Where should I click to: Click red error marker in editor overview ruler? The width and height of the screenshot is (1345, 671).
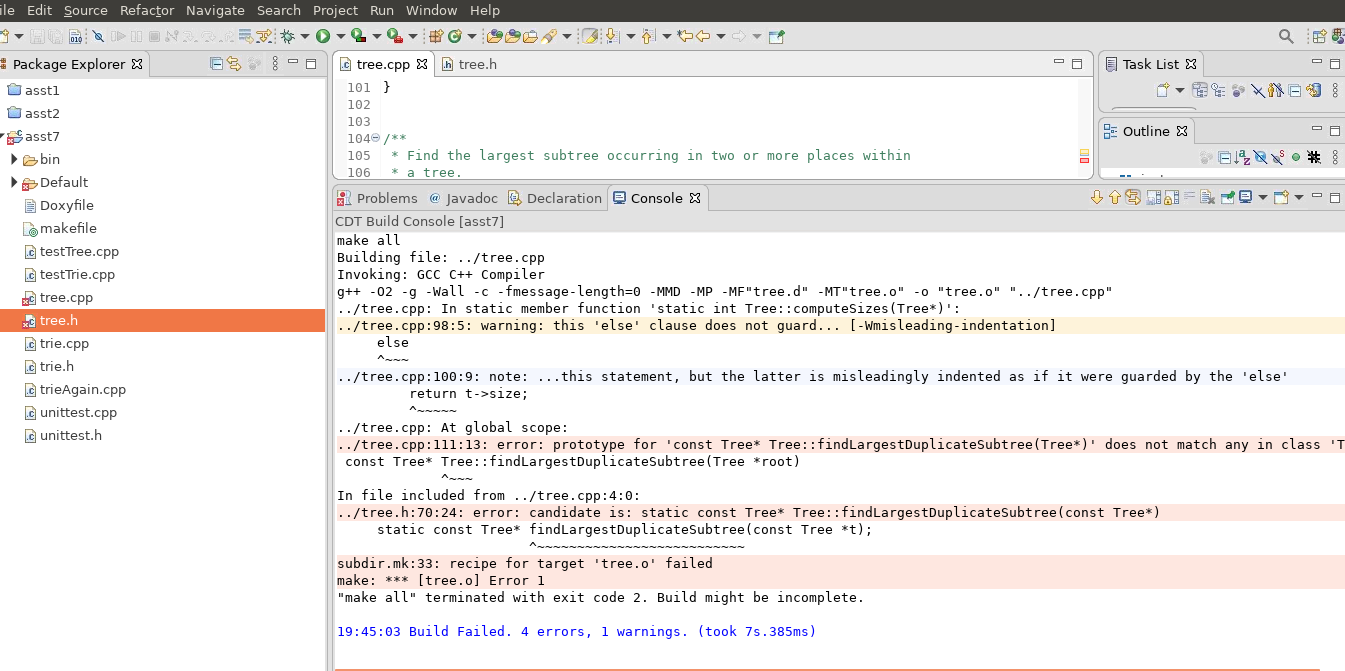point(1084,160)
